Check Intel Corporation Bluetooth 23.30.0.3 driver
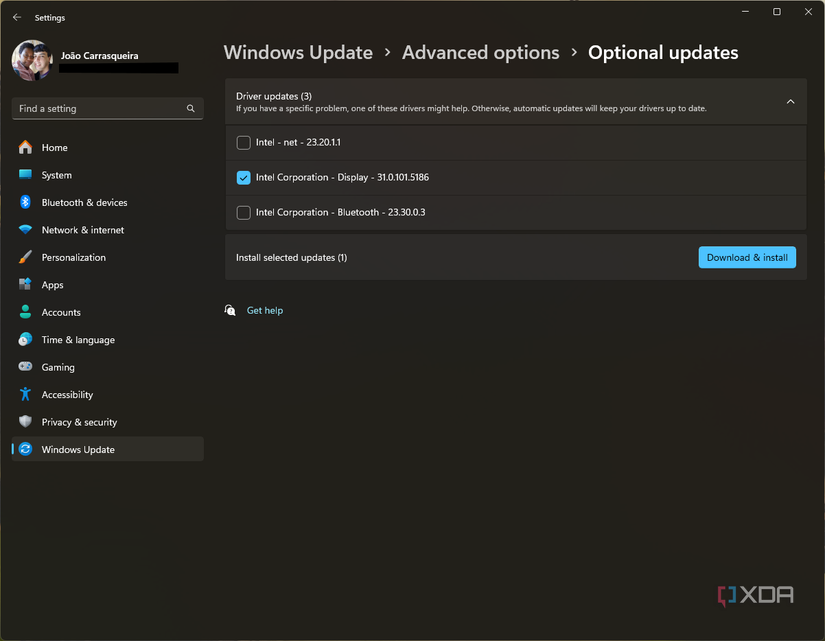Screen dimensions: 825x641 tap(243, 213)
